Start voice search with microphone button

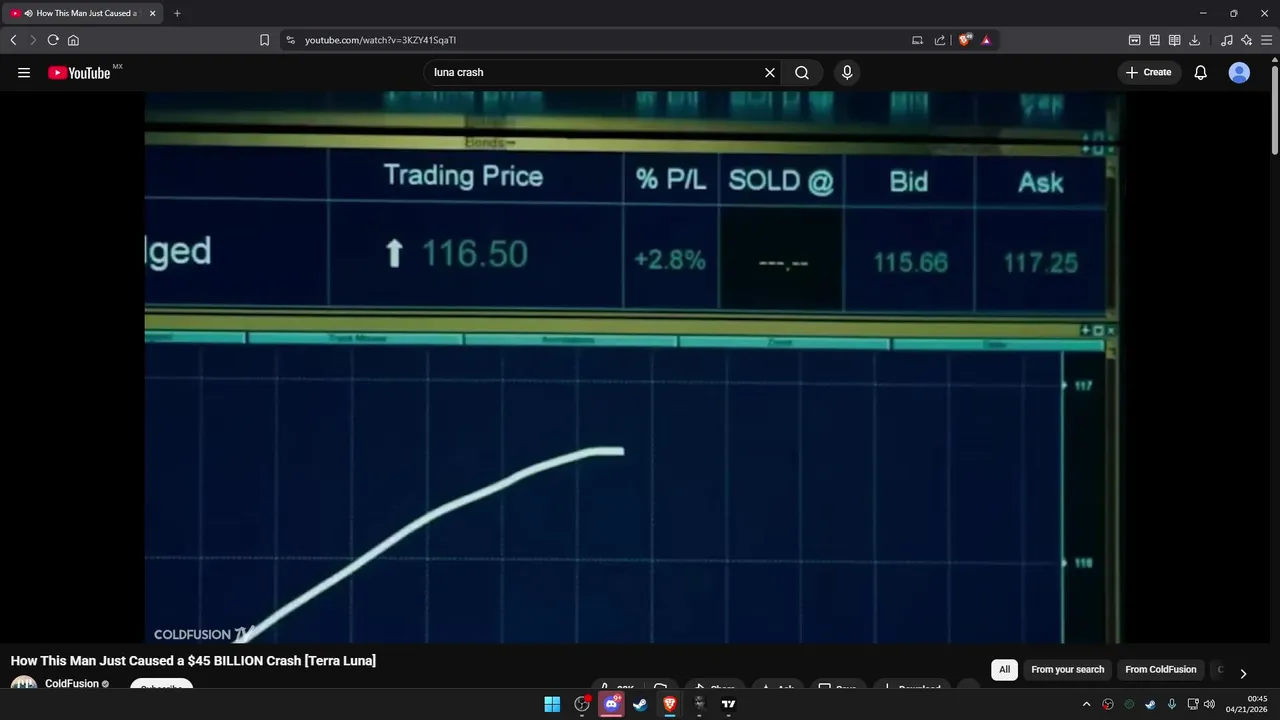tap(847, 72)
